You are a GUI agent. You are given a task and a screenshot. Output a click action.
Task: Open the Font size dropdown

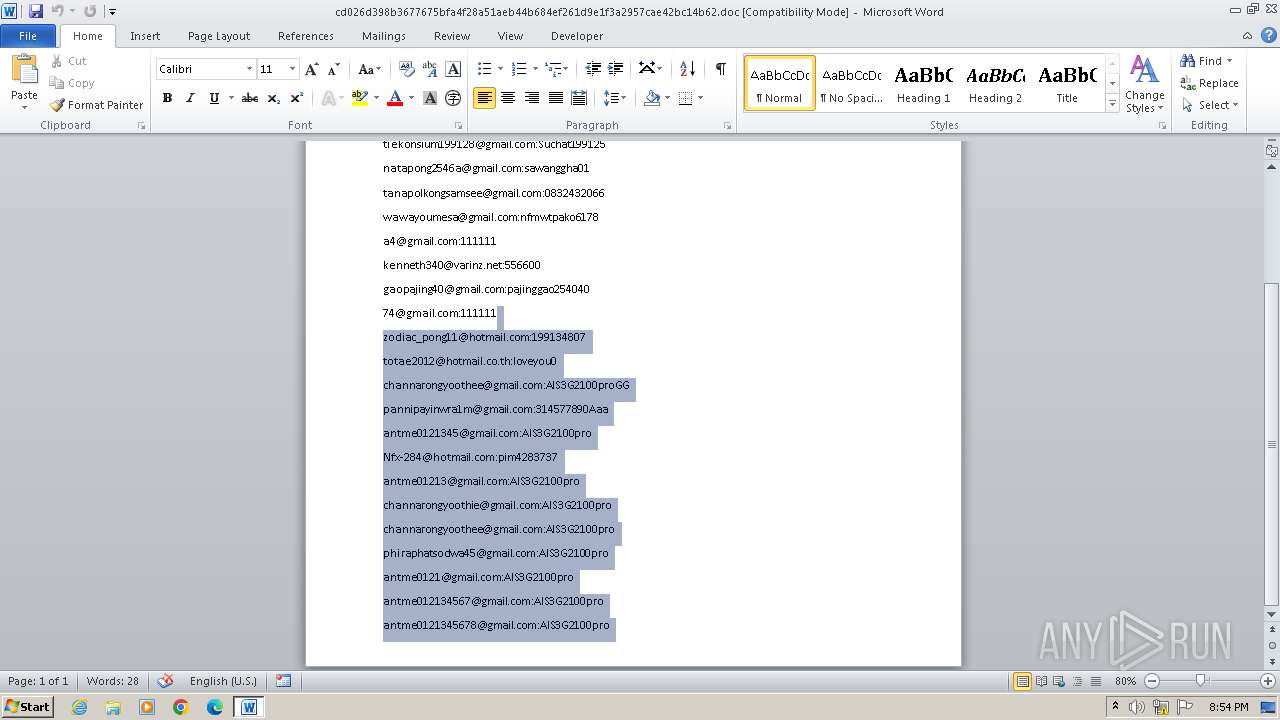[x=292, y=69]
